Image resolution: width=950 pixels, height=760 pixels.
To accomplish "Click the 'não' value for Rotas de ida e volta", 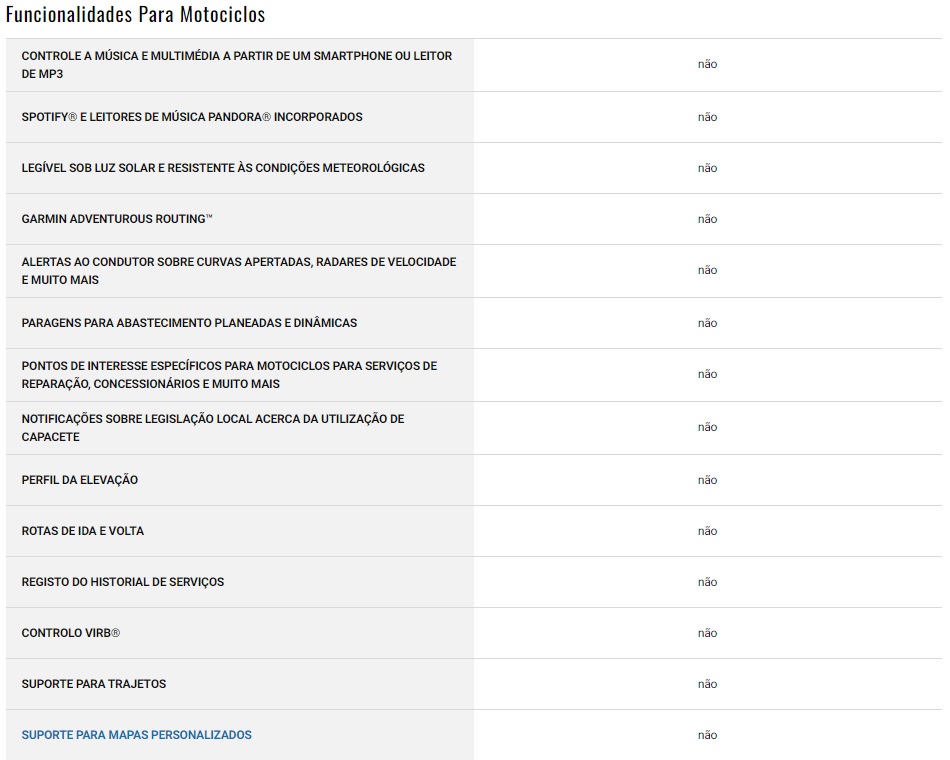I will tap(707, 531).
